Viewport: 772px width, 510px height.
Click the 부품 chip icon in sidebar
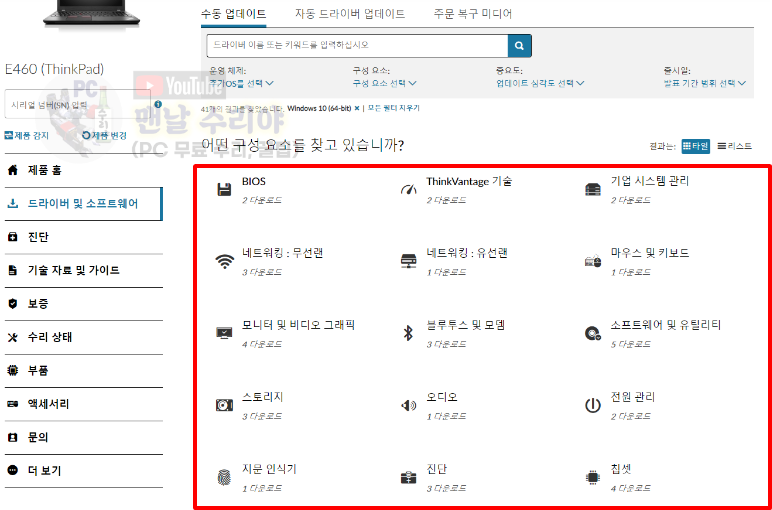(x=13, y=371)
